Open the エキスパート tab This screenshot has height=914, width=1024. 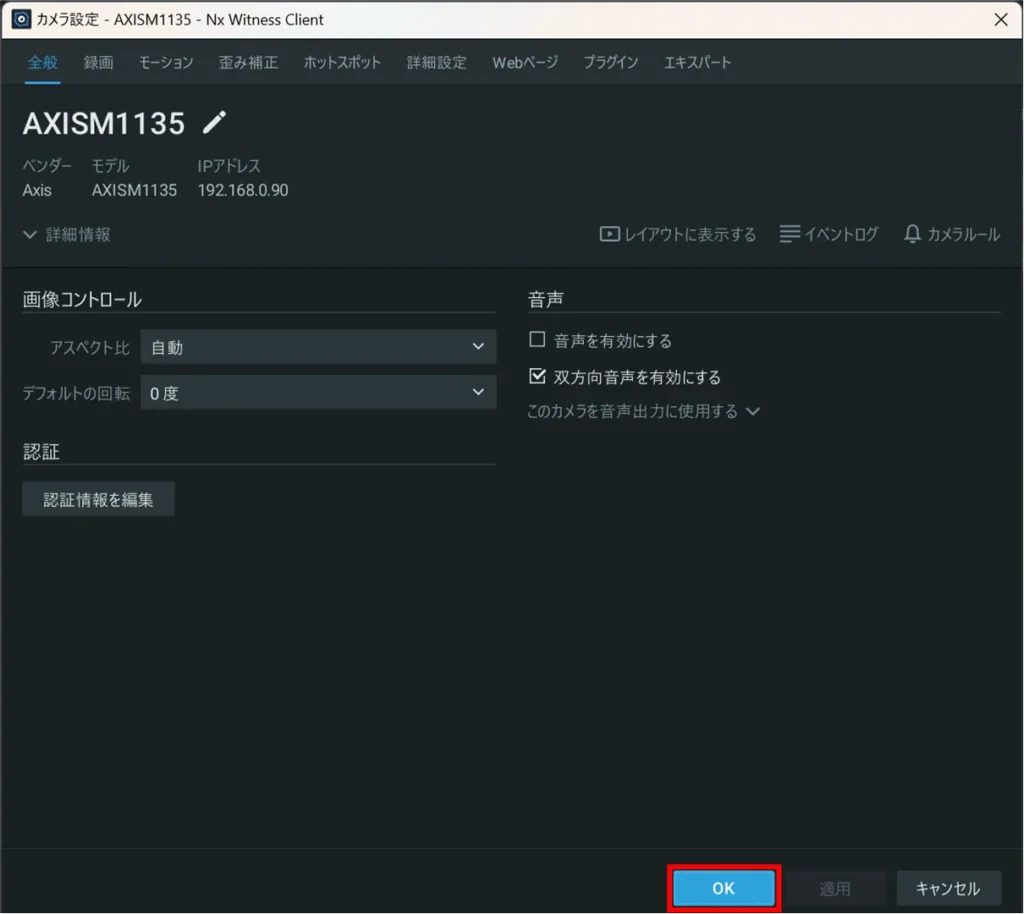pyautogui.click(x=697, y=62)
